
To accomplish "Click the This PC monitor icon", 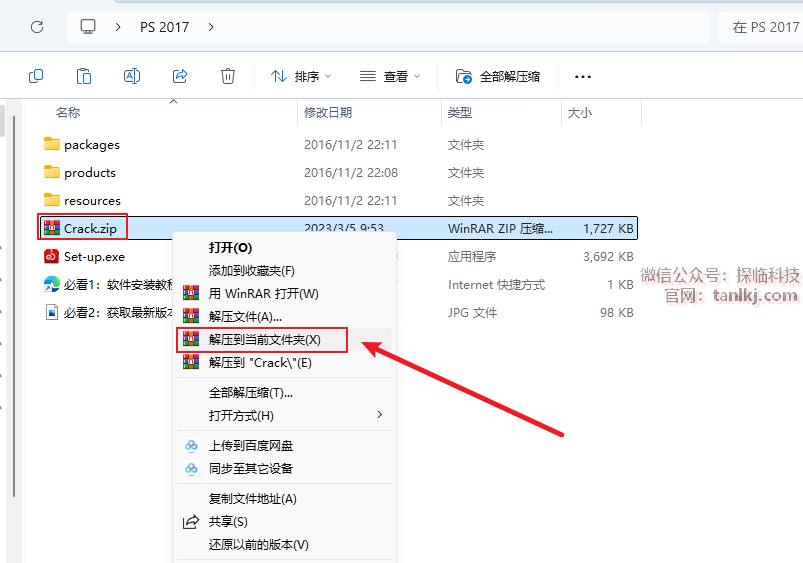I will tap(88, 26).
